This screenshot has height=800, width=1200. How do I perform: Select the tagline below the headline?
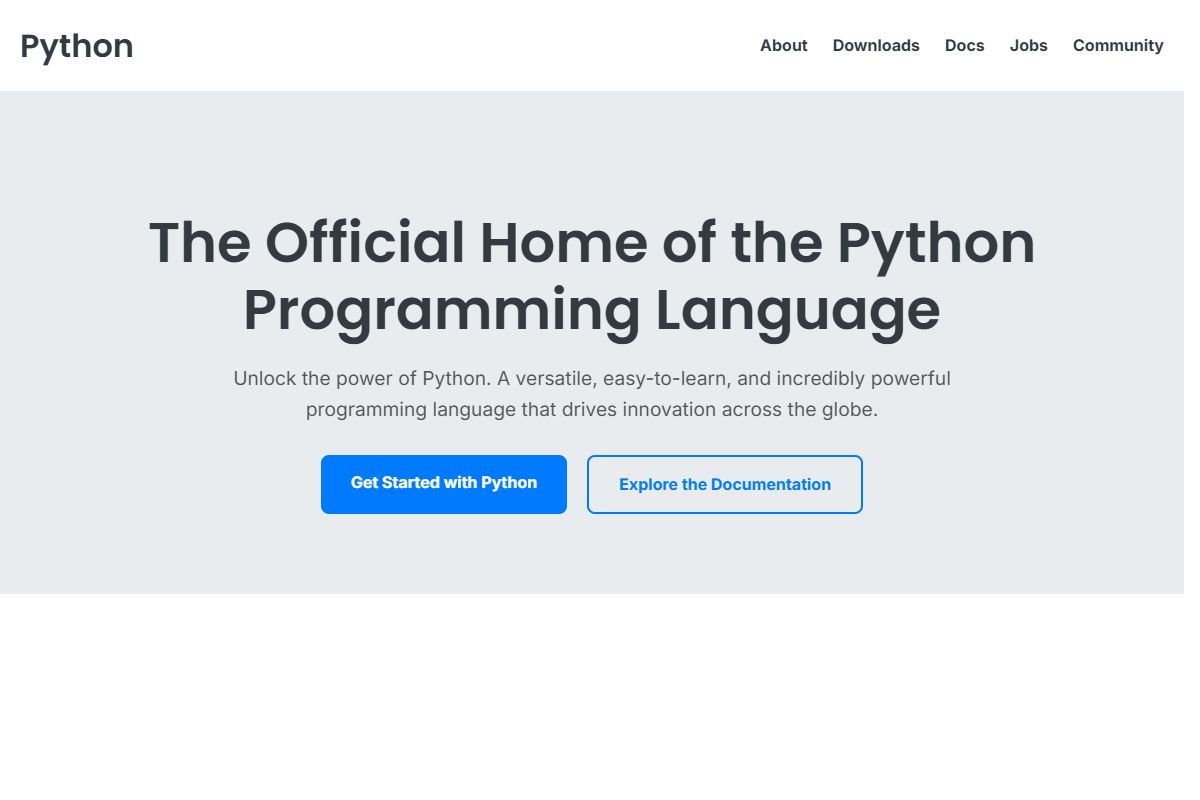tap(592, 393)
